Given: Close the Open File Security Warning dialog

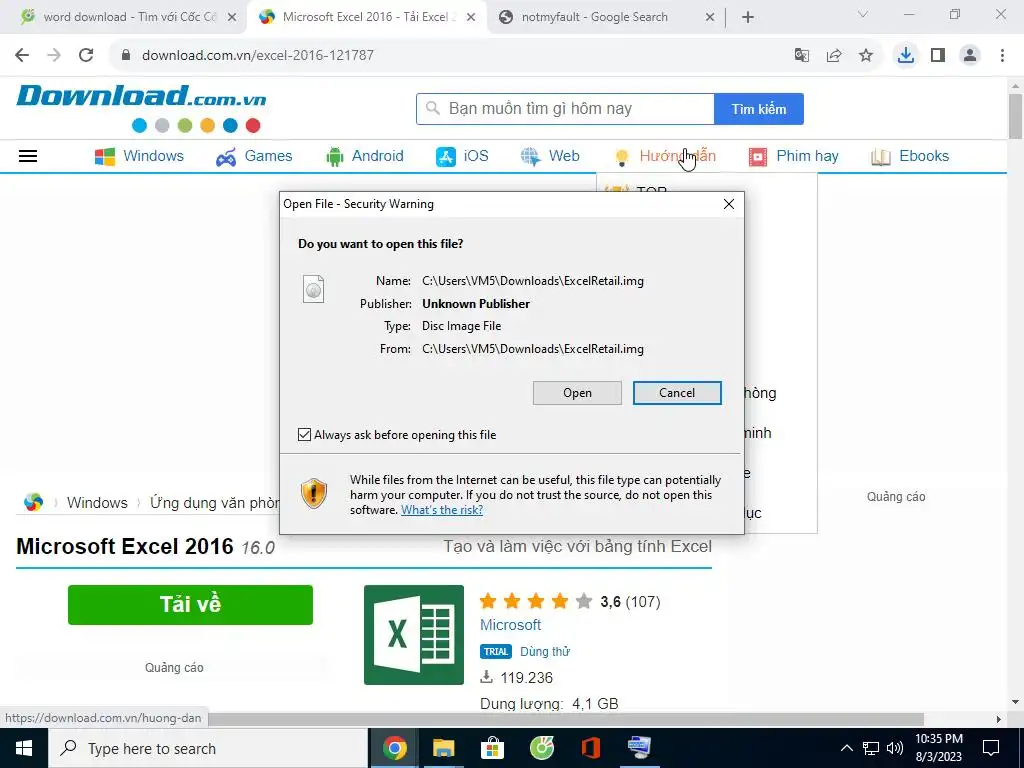Looking at the screenshot, I should [729, 204].
